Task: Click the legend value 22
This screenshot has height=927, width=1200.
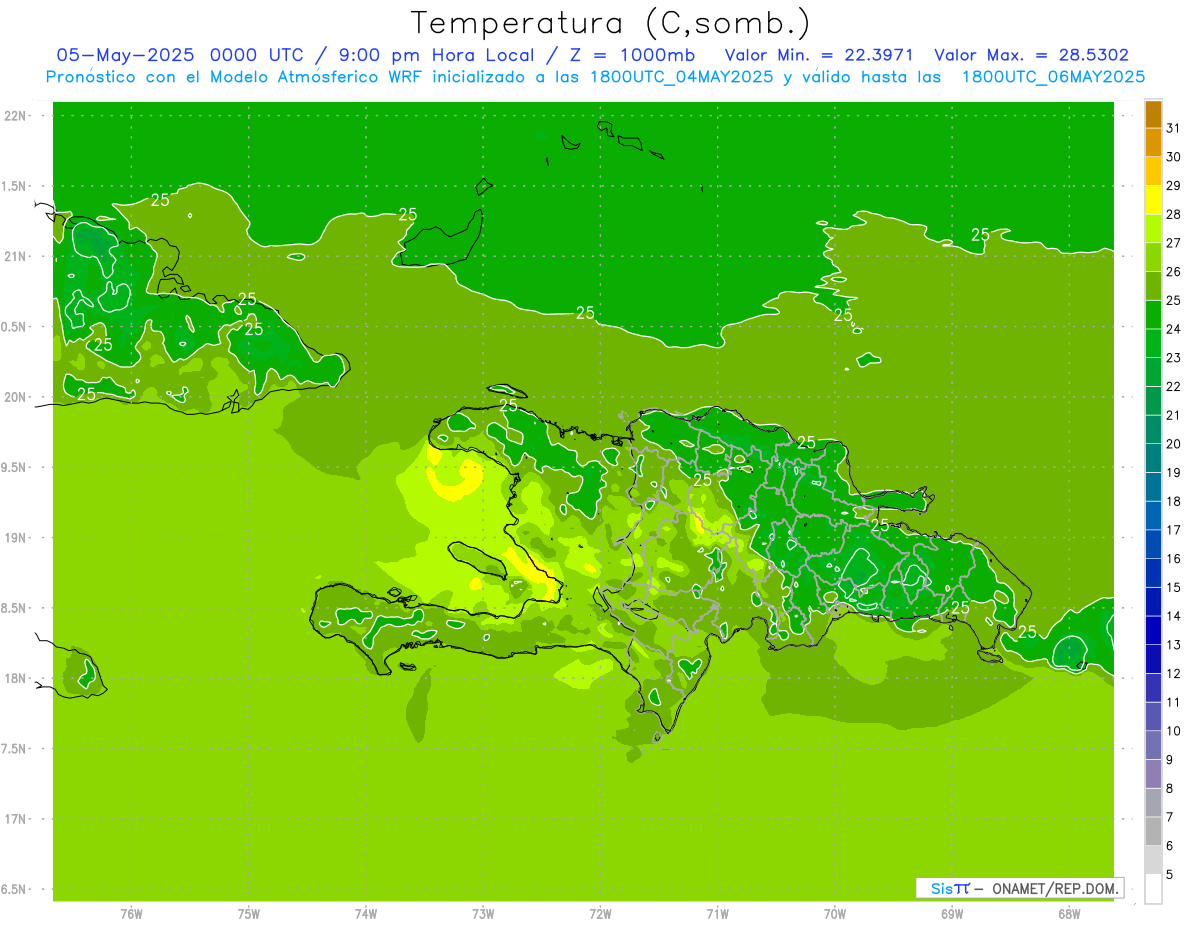Action: pyautogui.click(x=1174, y=387)
